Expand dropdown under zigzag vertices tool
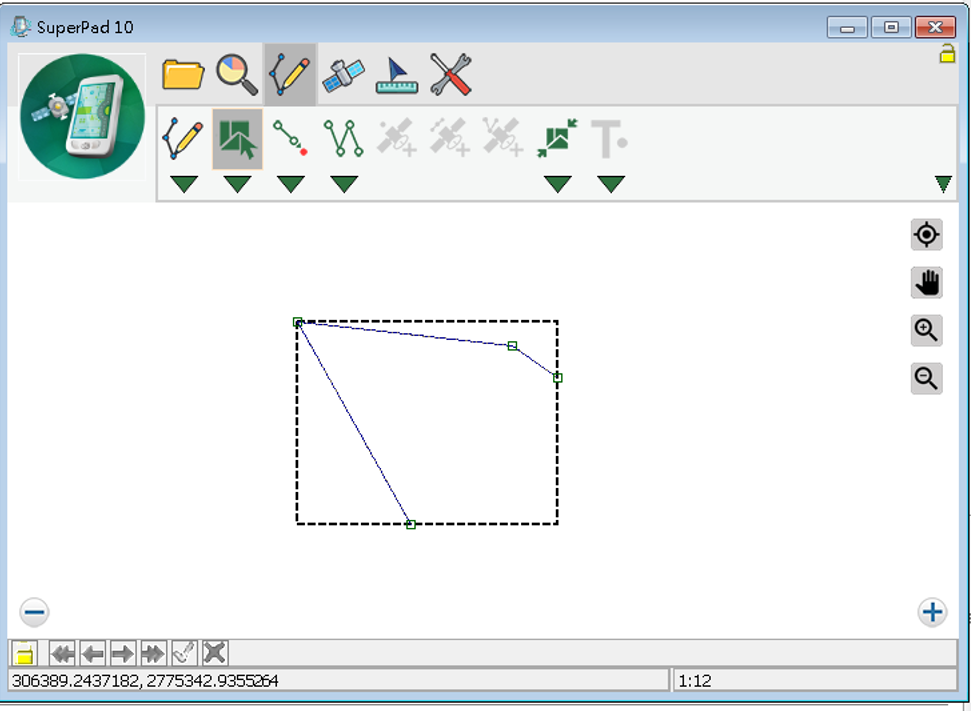The width and height of the screenshot is (971, 711). 344,184
